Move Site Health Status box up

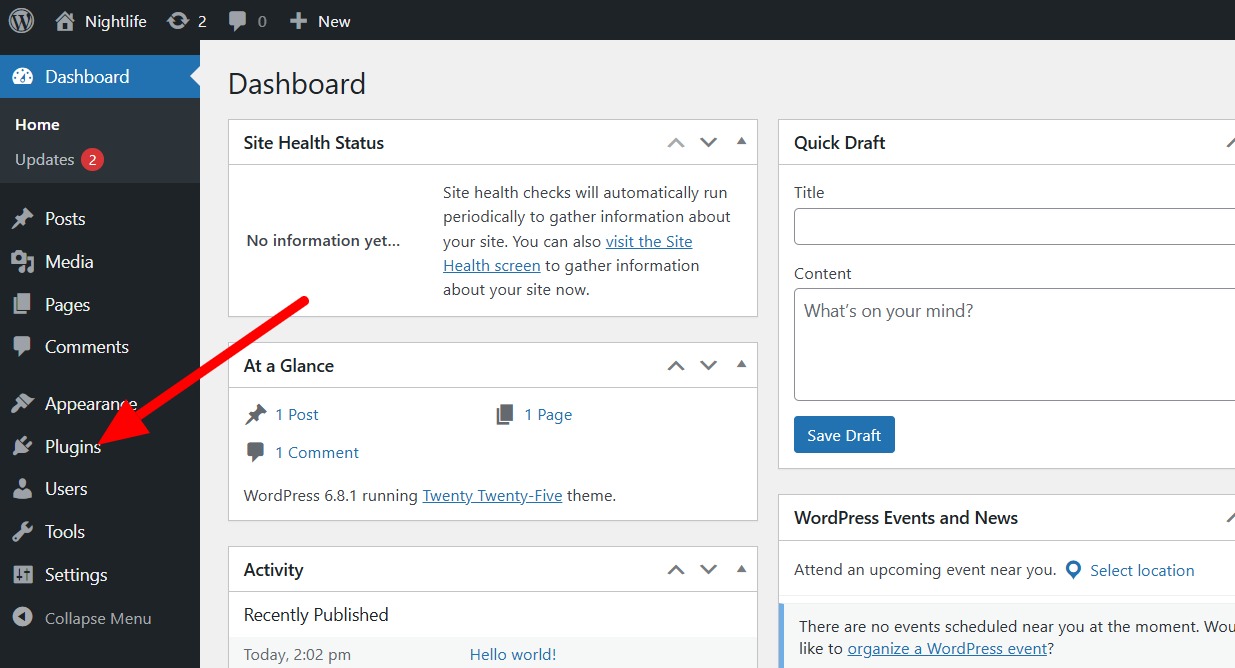676,143
